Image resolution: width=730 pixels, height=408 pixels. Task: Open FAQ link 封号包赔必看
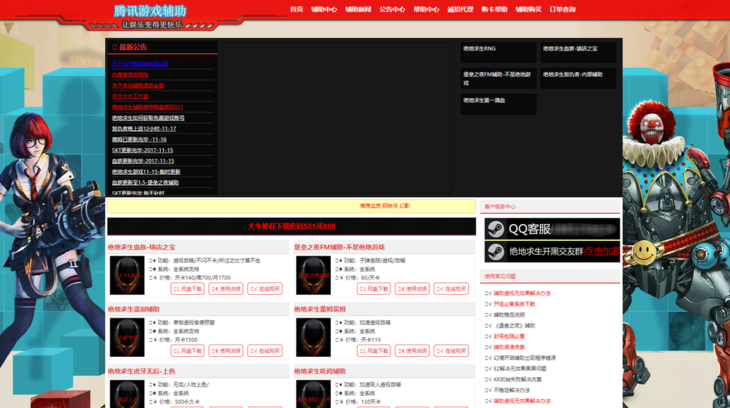point(509,336)
